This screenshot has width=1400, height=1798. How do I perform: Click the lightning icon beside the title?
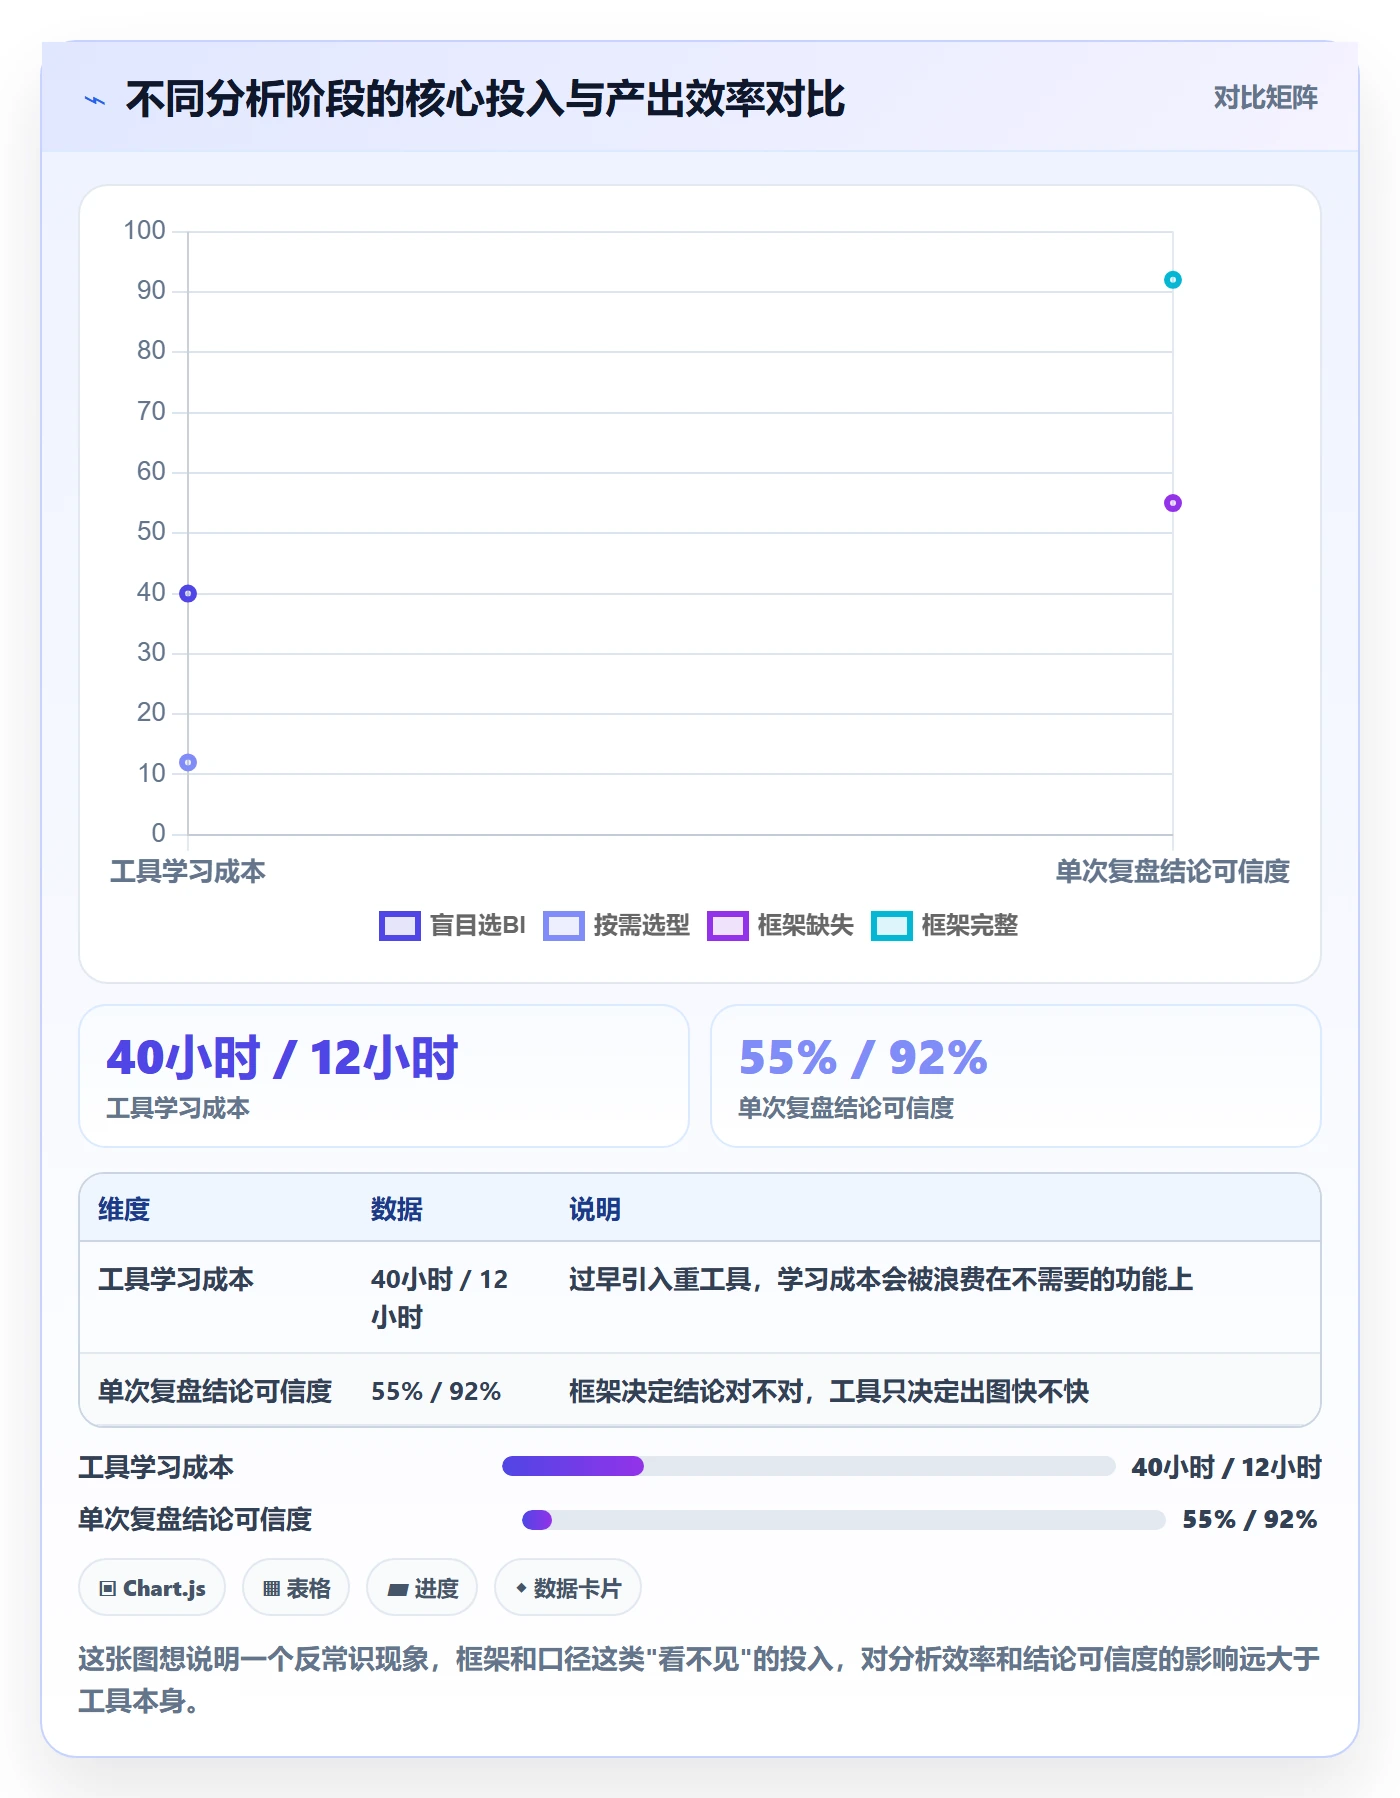(x=95, y=100)
